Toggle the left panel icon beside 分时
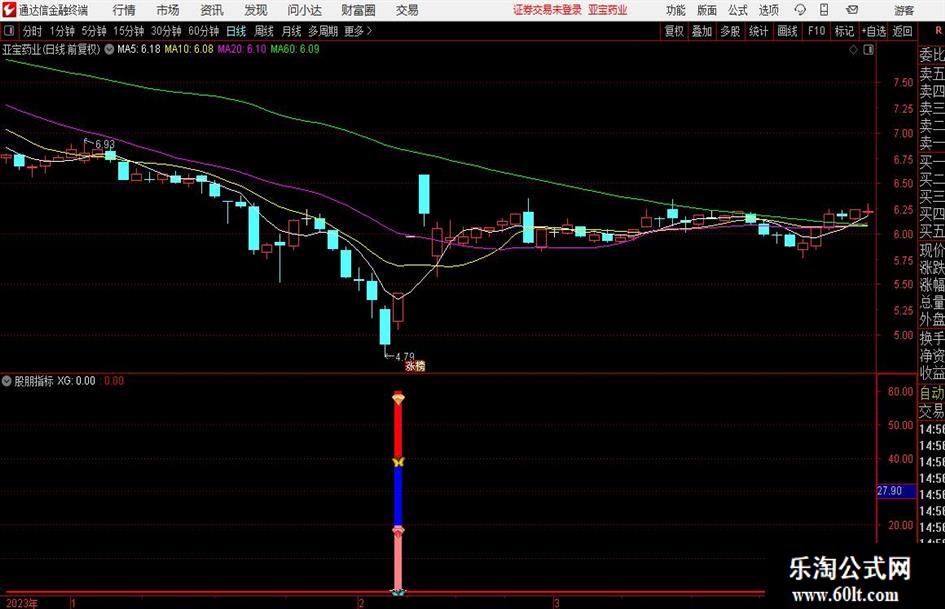945x609 pixels. point(9,31)
